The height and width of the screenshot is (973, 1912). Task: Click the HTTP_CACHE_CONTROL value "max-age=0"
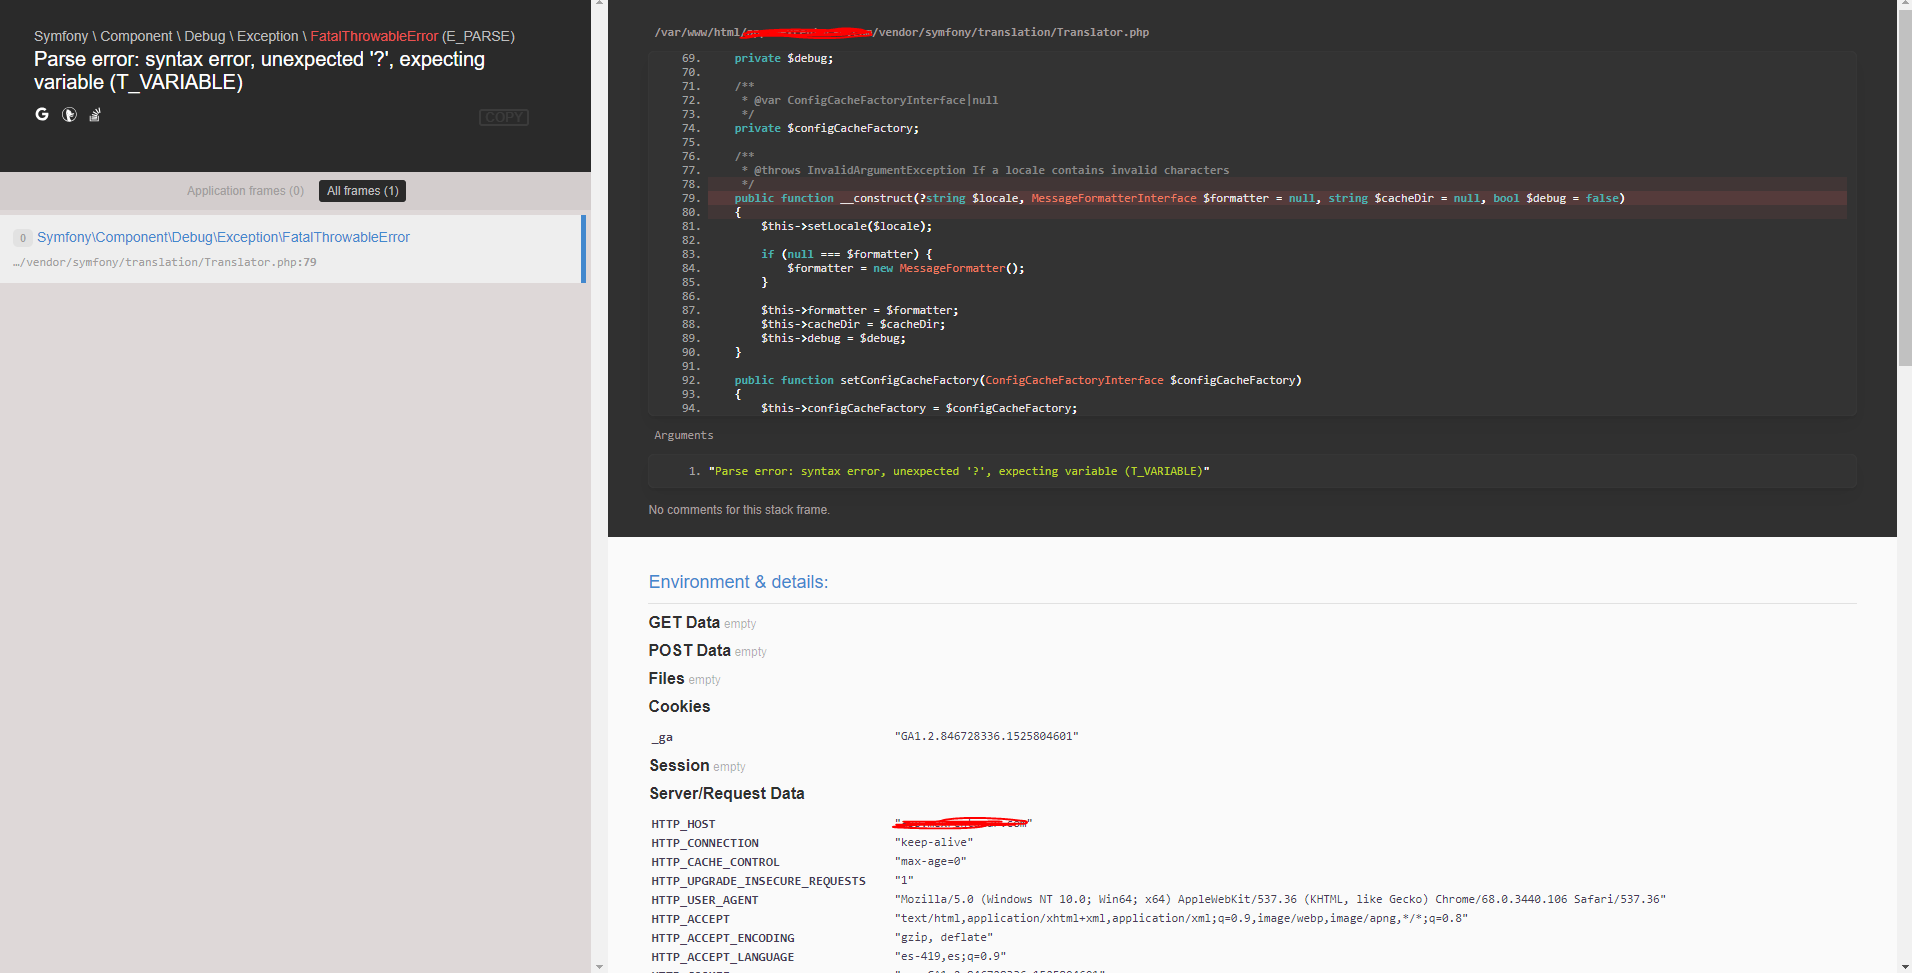pyautogui.click(x=930, y=861)
